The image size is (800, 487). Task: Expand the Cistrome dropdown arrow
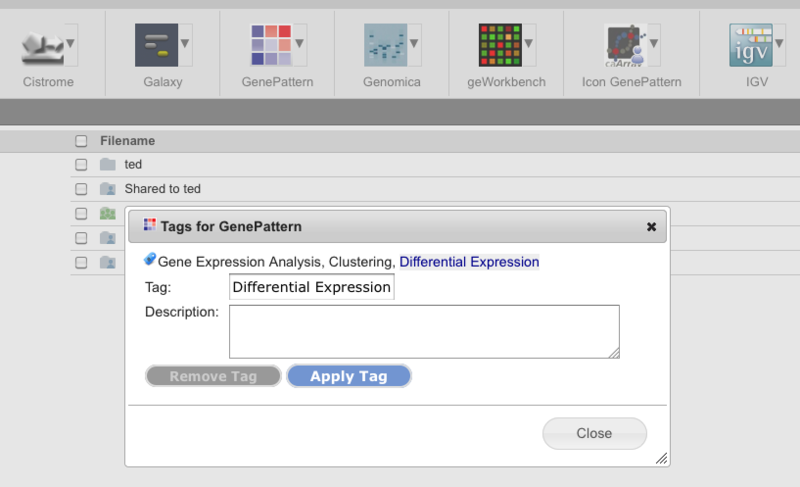coord(71,43)
